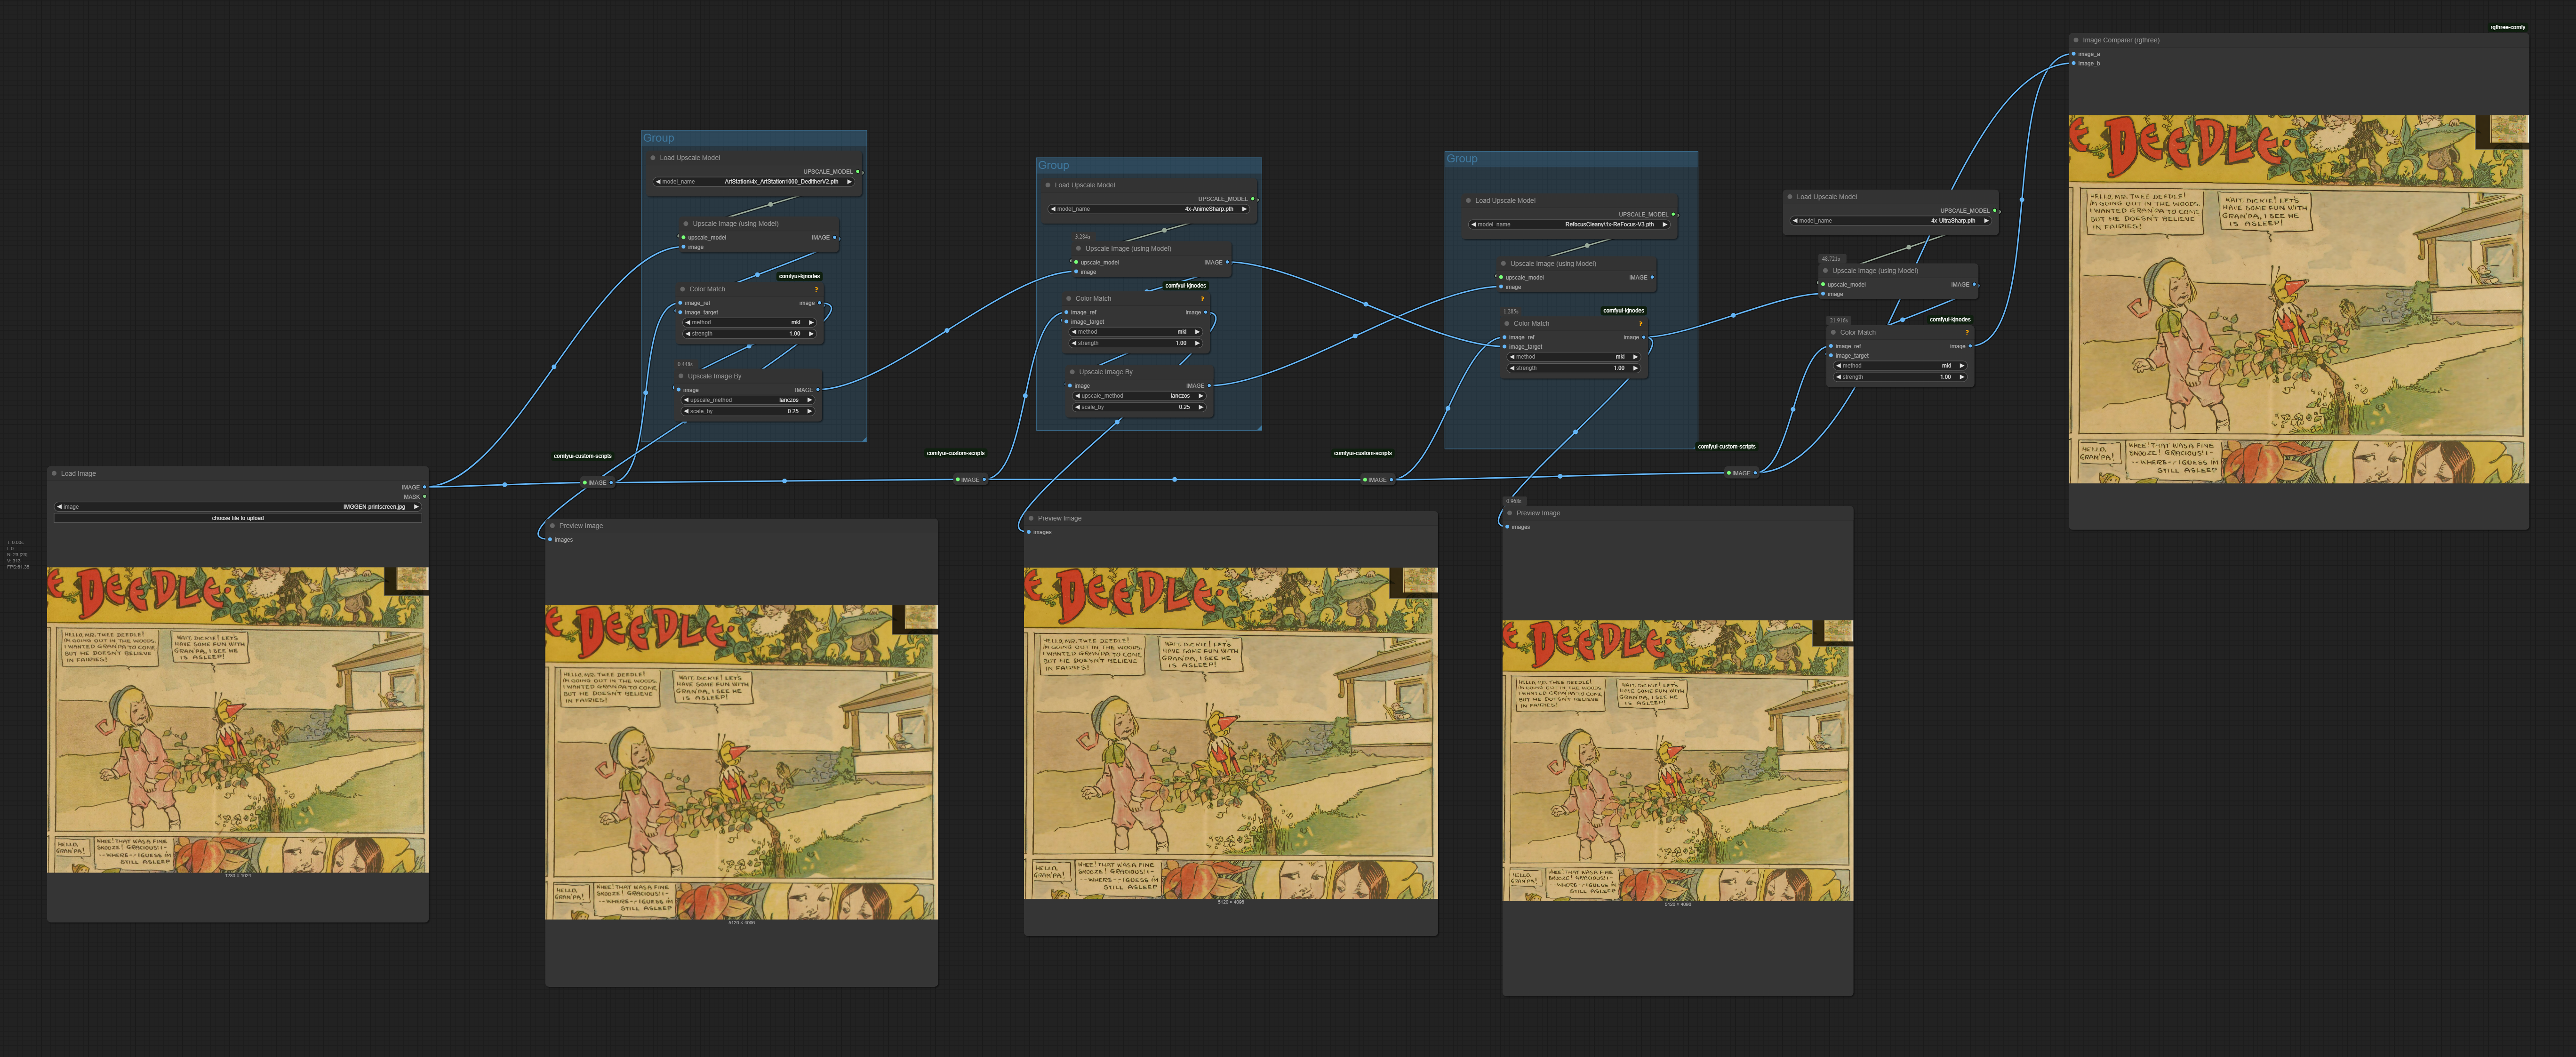Open help on Color Match beside 4x-AnimeSharp
Viewport: 2576px width, 1057px height.
[x=1202, y=298]
